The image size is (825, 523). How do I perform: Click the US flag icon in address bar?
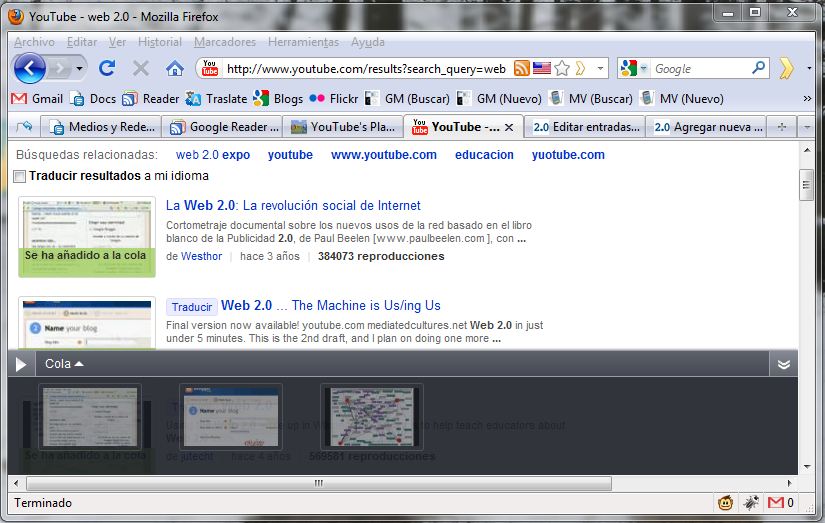click(541, 68)
